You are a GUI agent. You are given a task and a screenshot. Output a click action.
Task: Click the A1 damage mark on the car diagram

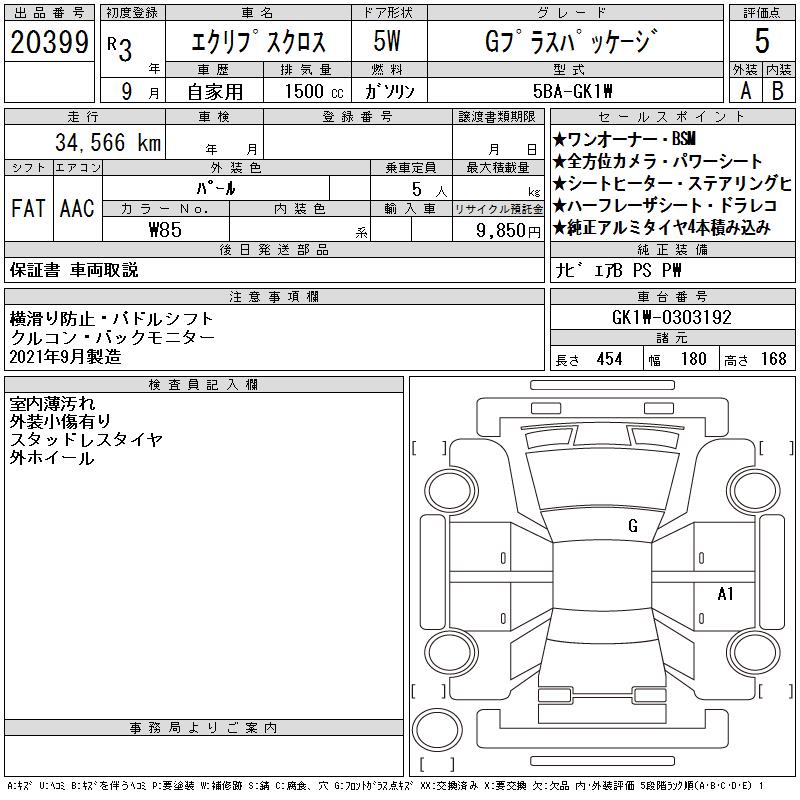pyautogui.click(x=726, y=594)
